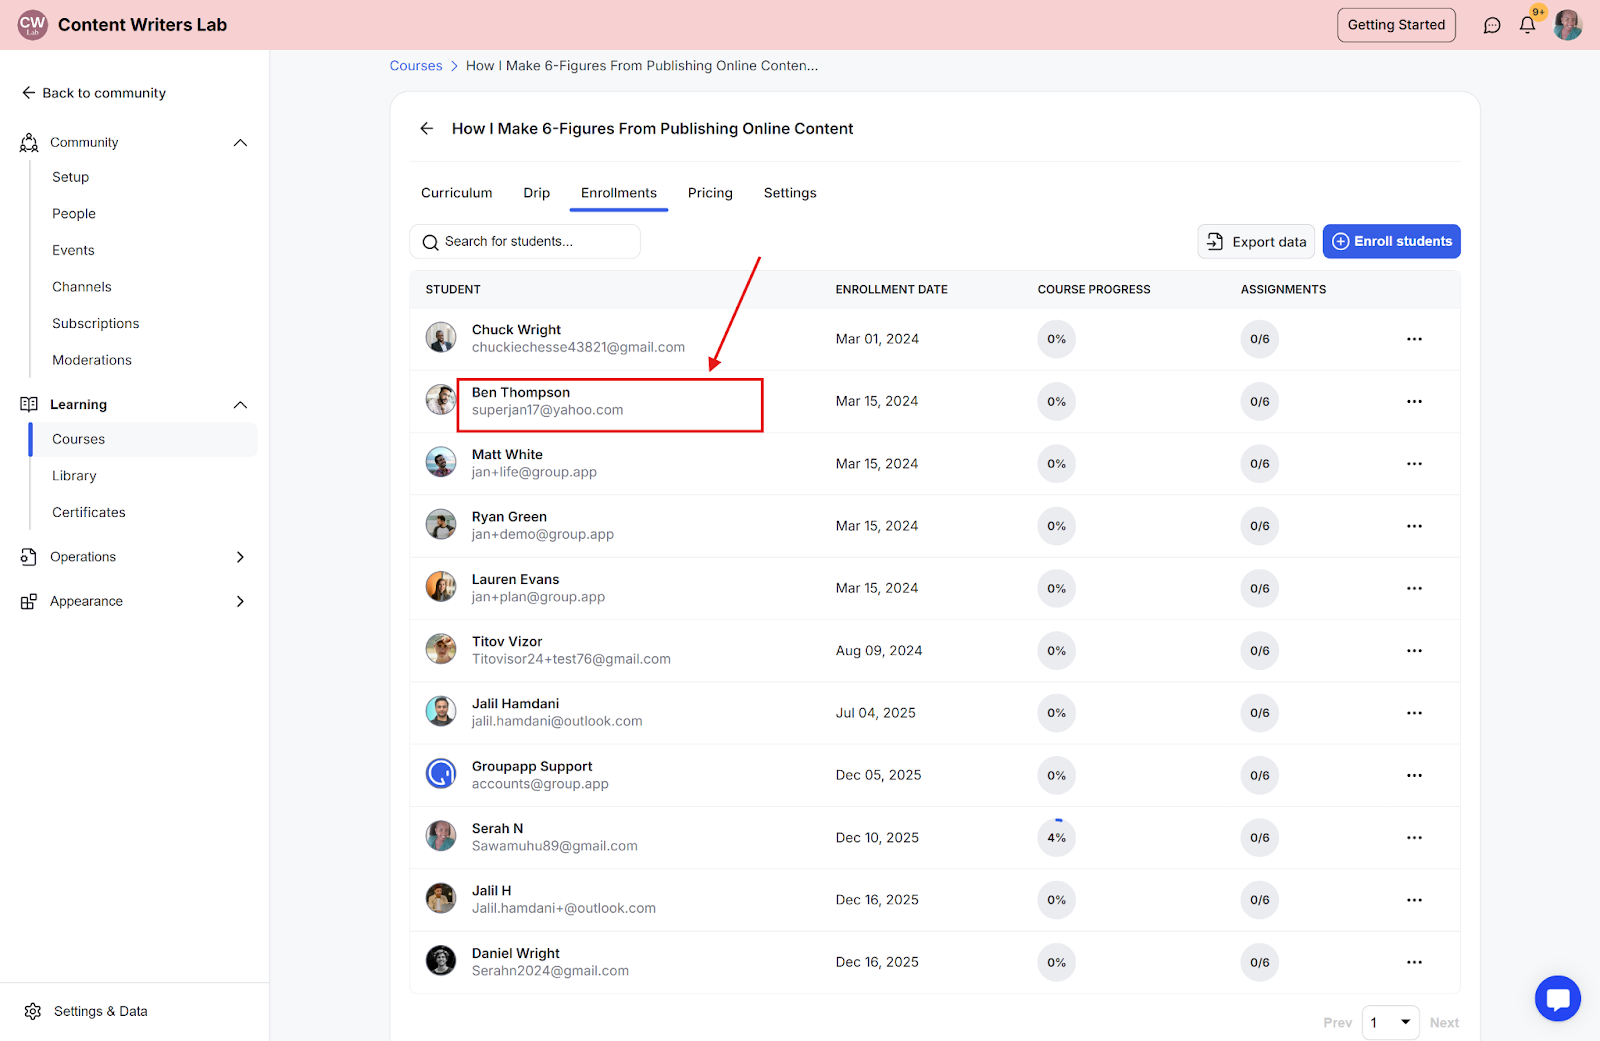Click Jalil Hamdani's avatar thumbnail

point(441,712)
